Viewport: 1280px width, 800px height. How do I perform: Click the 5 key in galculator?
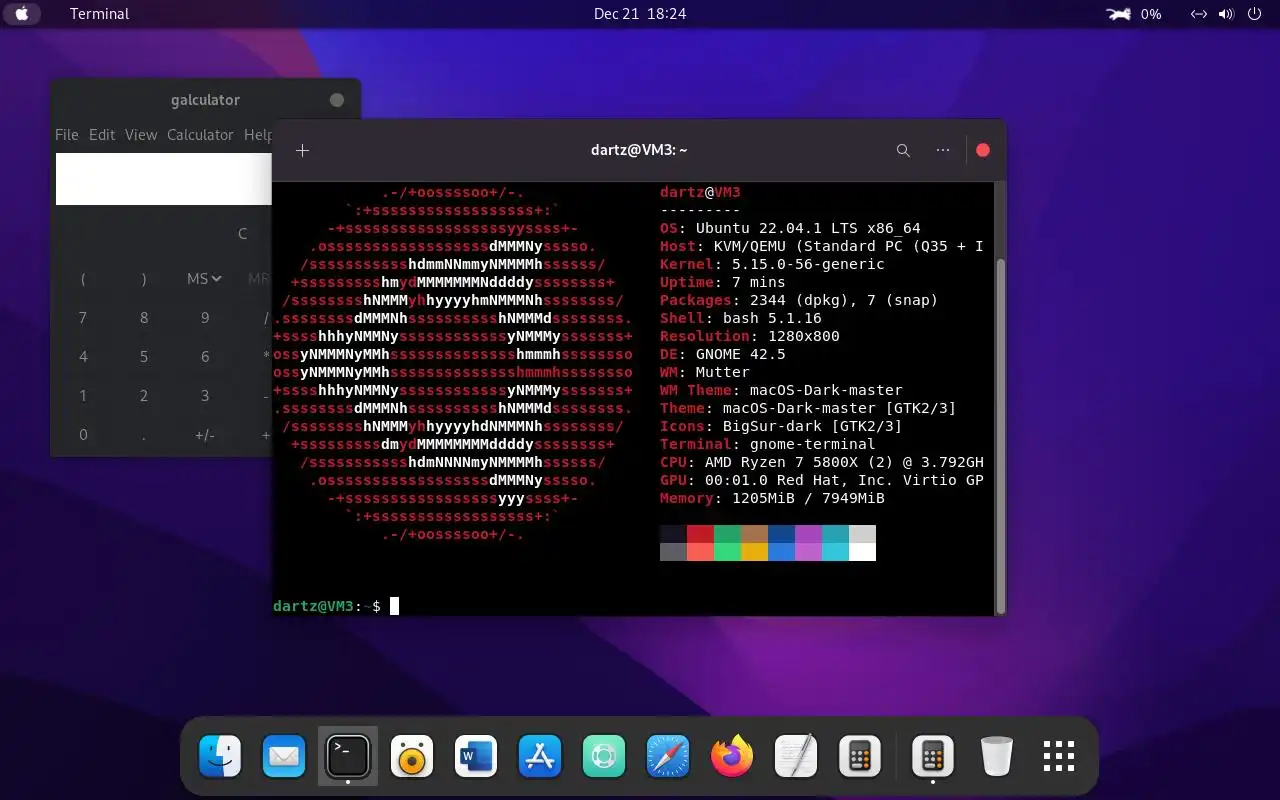pos(144,357)
